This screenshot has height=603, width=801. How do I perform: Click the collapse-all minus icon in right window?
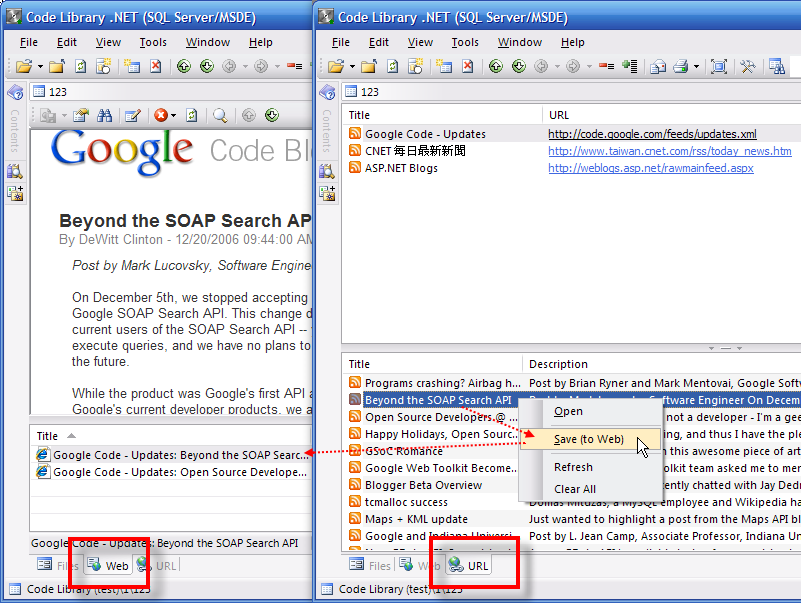coord(606,66)
